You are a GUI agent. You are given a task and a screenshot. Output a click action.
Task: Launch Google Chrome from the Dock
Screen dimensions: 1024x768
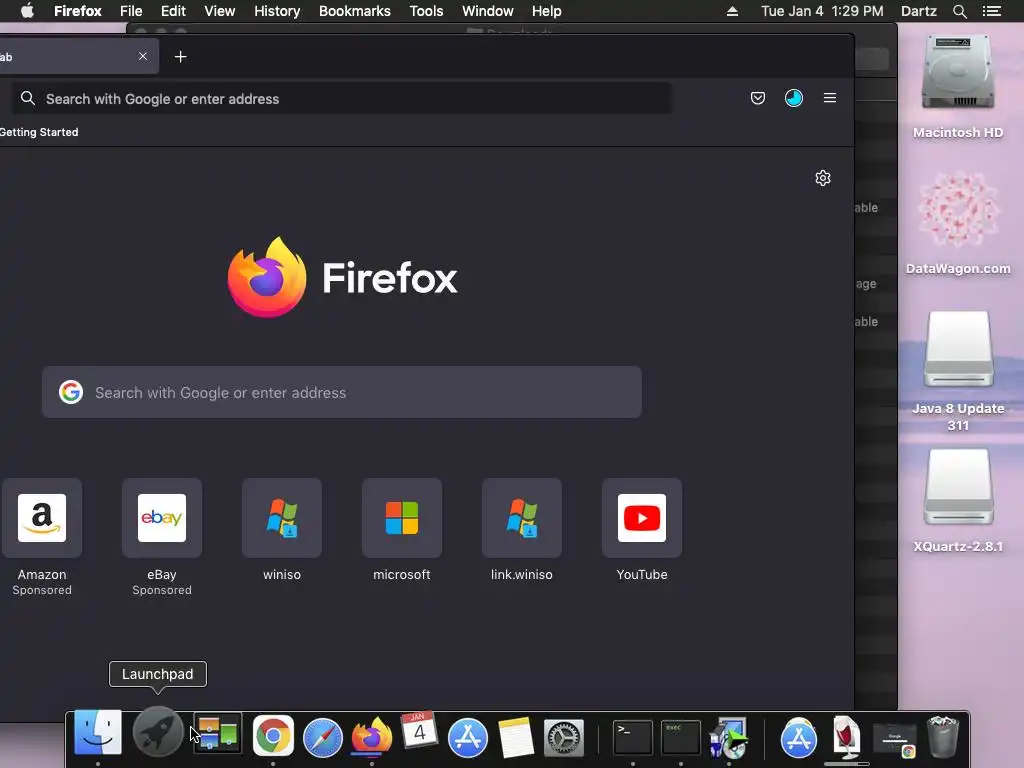click(273, 736)
